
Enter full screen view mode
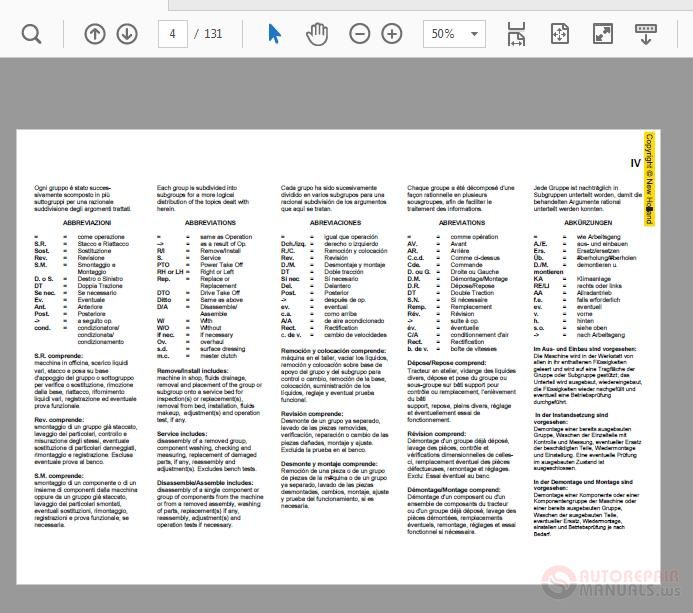[x=603, y=34]
